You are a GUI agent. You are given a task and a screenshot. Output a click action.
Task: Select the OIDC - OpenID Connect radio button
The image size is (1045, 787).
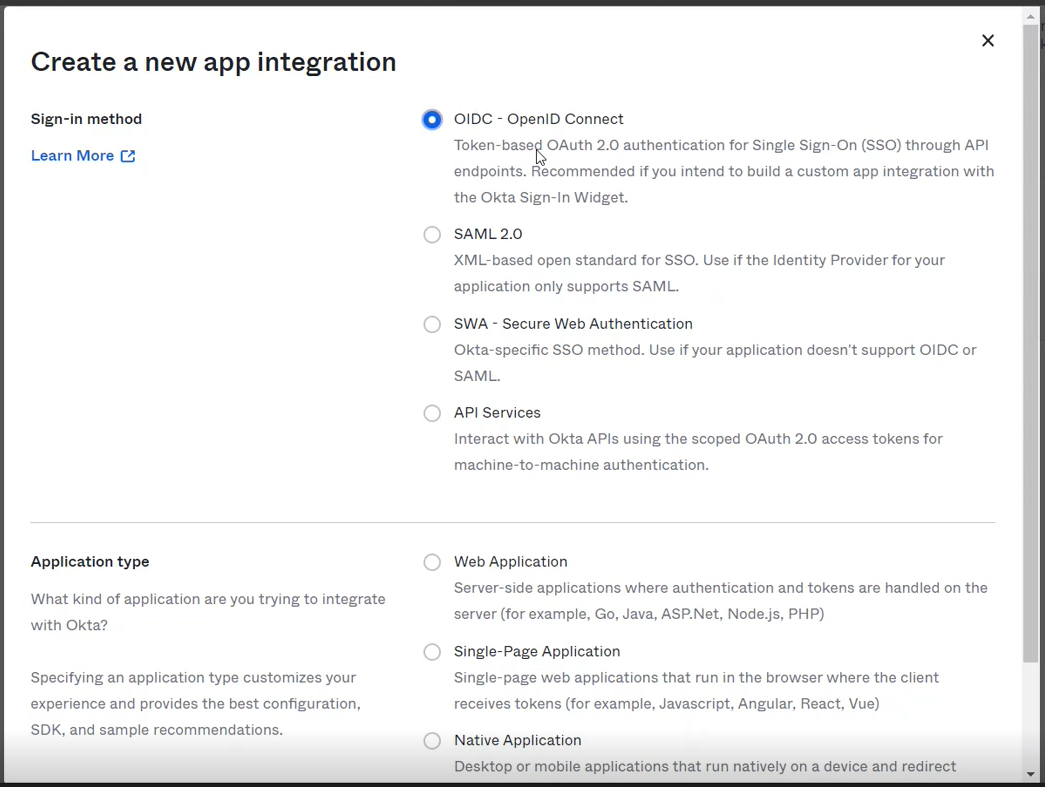(432, 120)
